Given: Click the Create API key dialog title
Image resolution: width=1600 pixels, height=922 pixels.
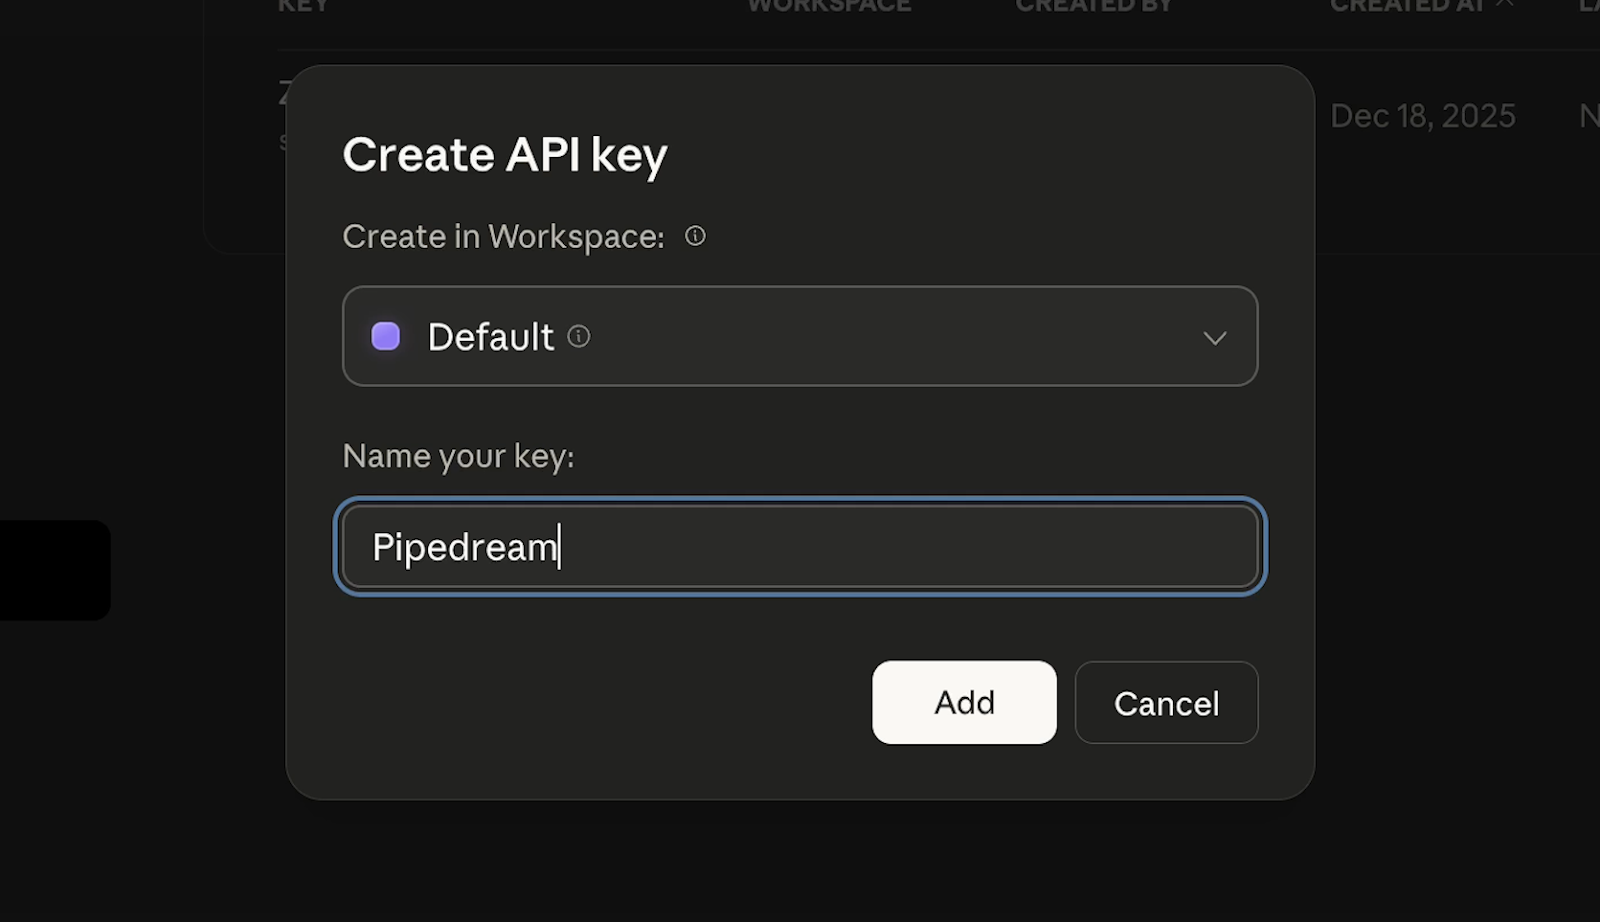Looking at the screenshot, I should coord(505,154).
